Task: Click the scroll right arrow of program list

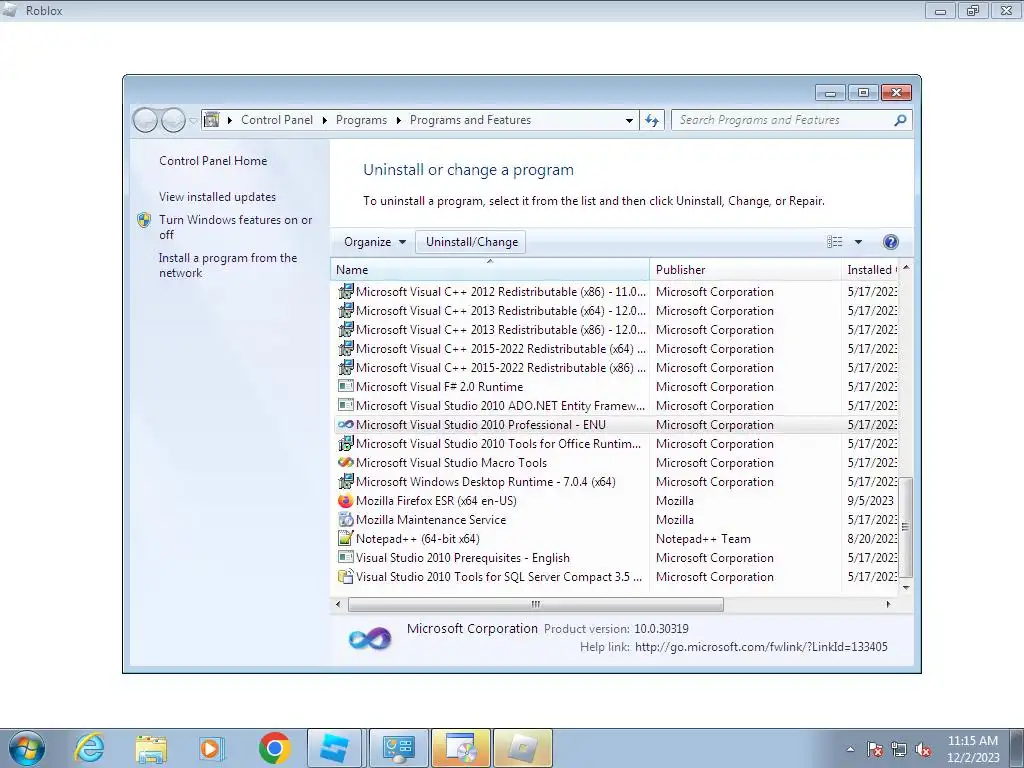Action: pyautogui.click(x=888, y=605)
